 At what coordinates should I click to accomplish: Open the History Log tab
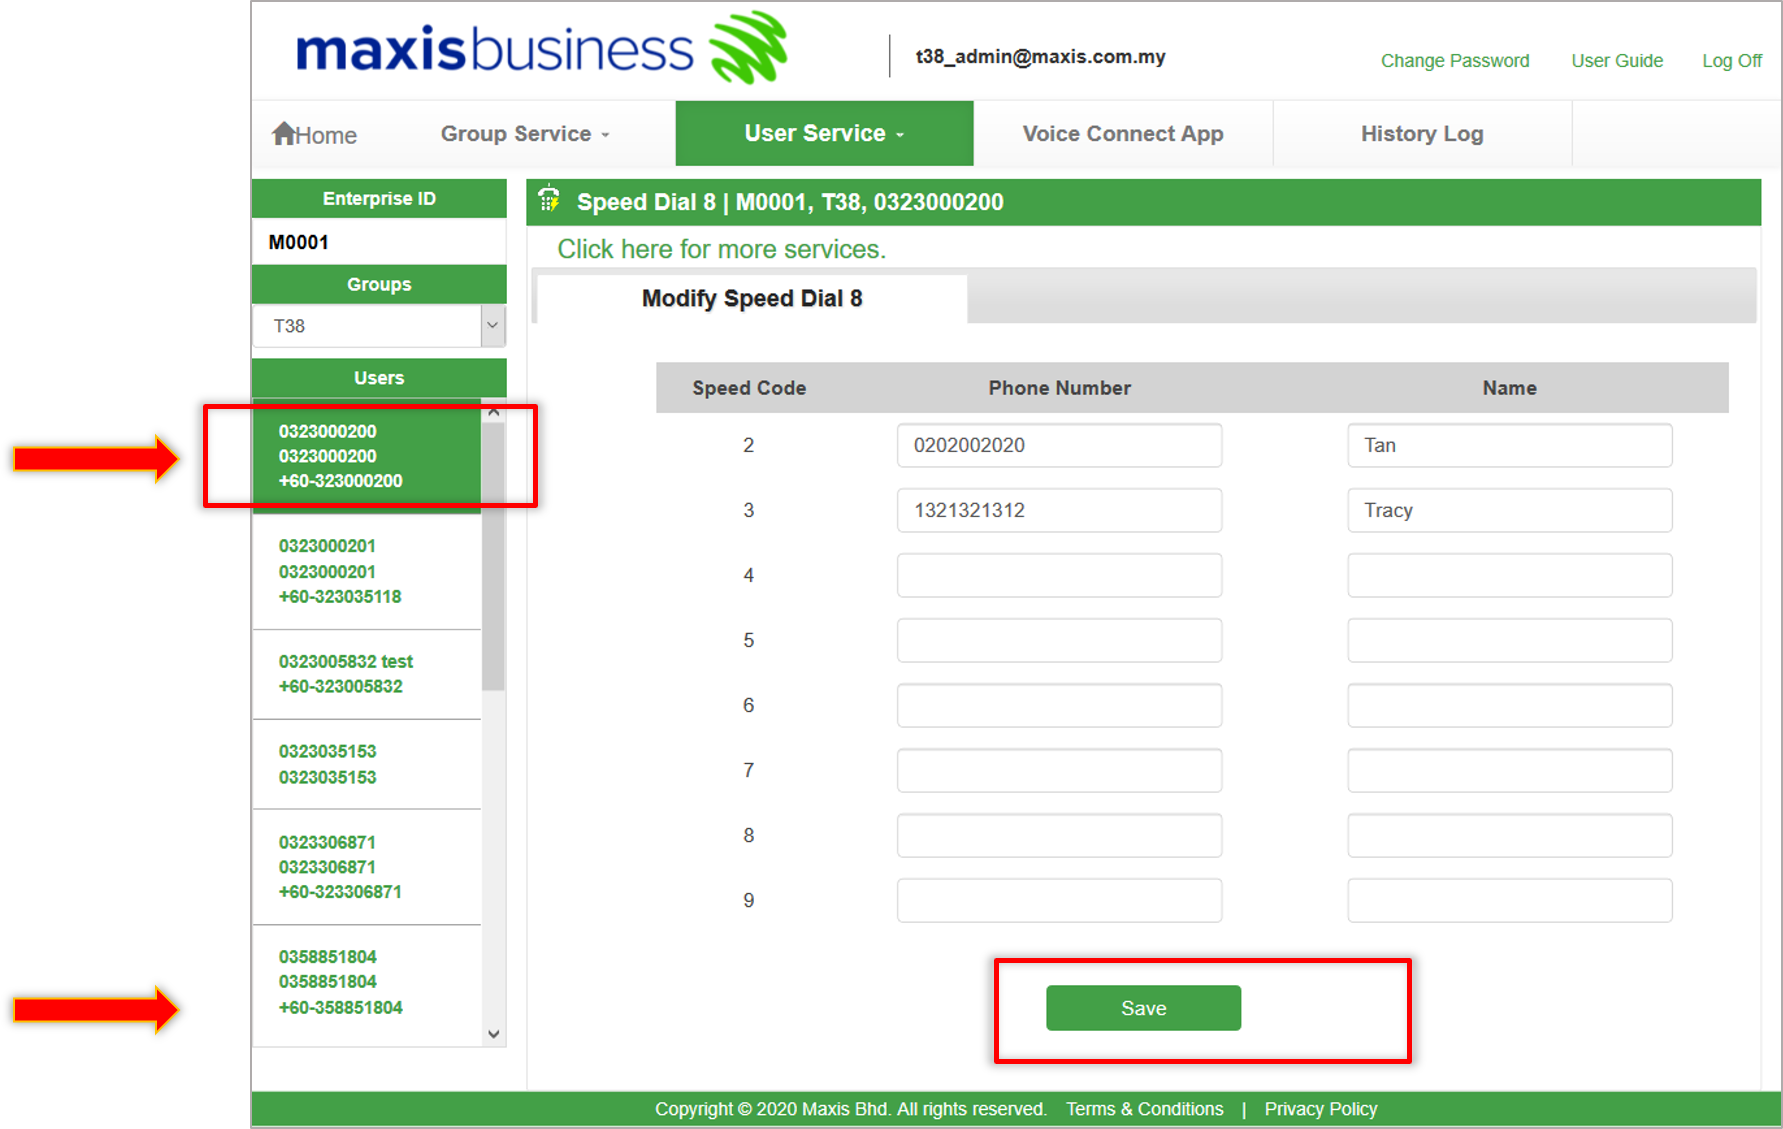click(x=1421, y=133)
